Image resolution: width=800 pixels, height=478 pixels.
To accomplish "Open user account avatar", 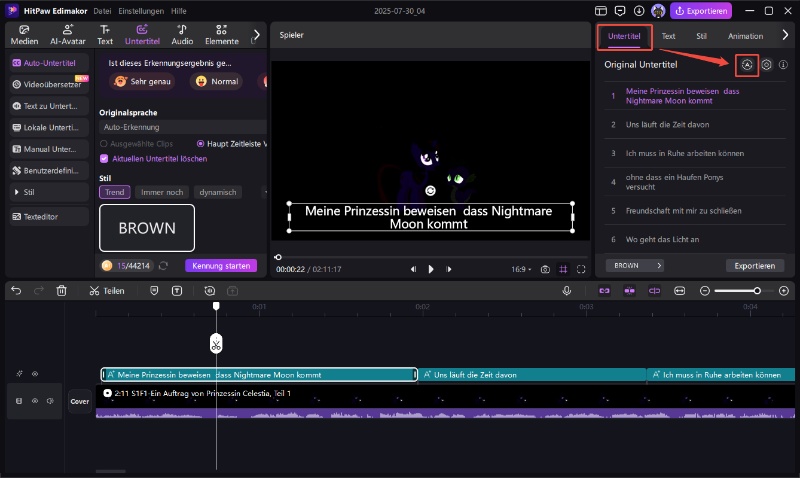I will coord(658,11).
